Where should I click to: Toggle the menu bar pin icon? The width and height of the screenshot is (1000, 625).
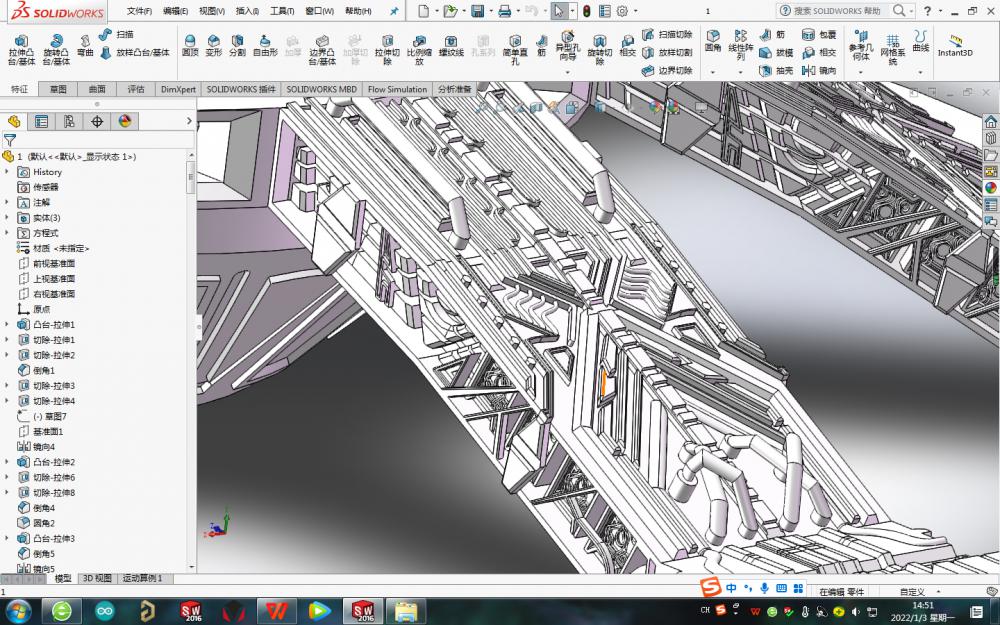click(x=394, y=11)
